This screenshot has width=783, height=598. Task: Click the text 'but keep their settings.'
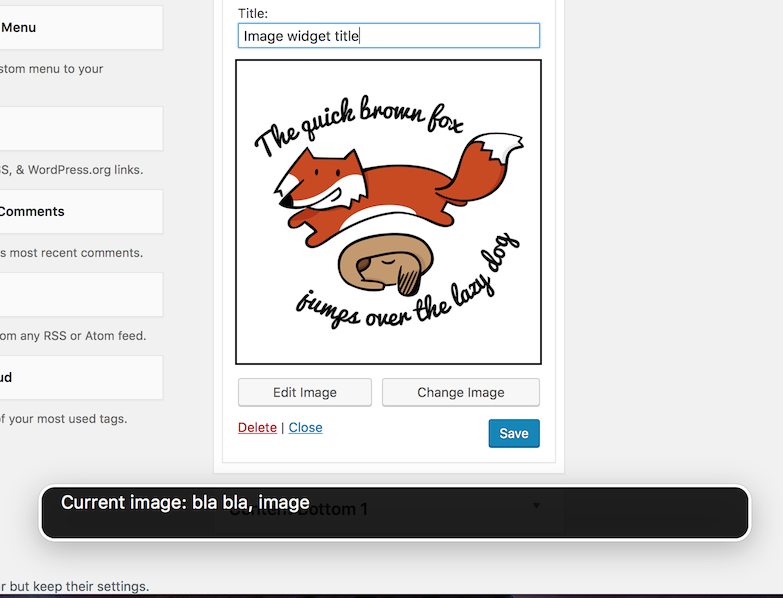79,586
